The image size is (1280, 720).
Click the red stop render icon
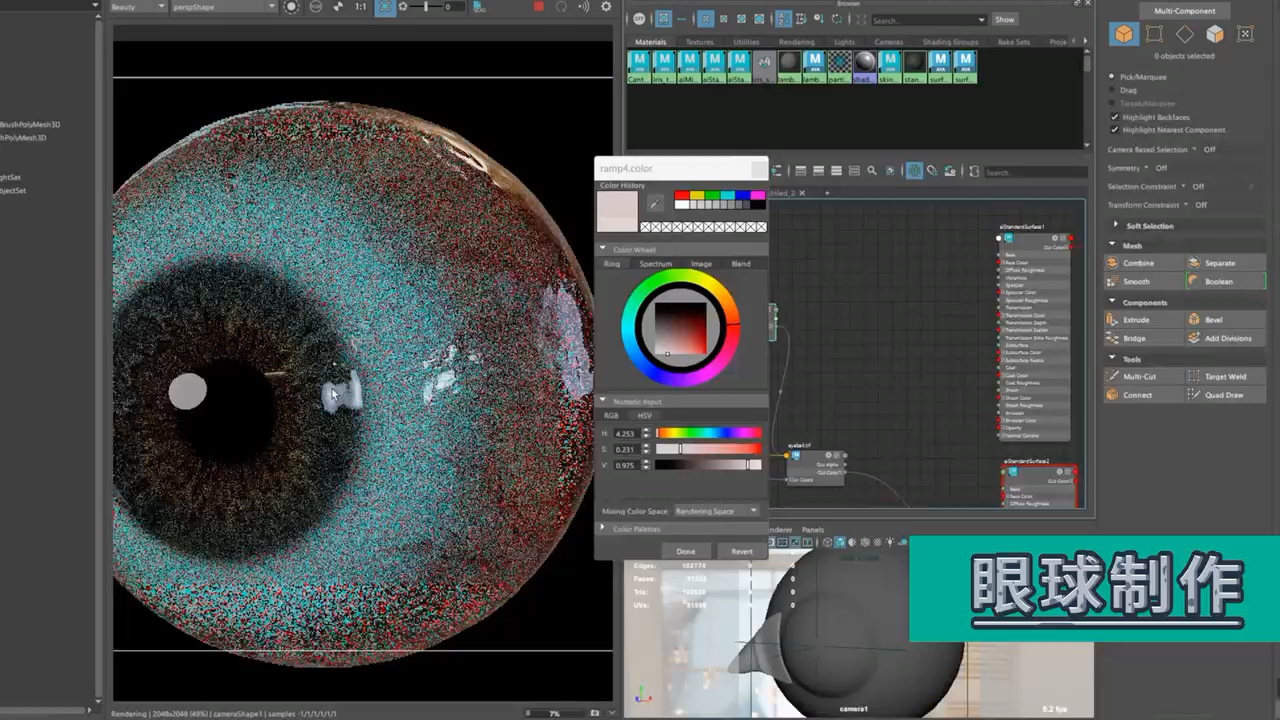point(539,7)
